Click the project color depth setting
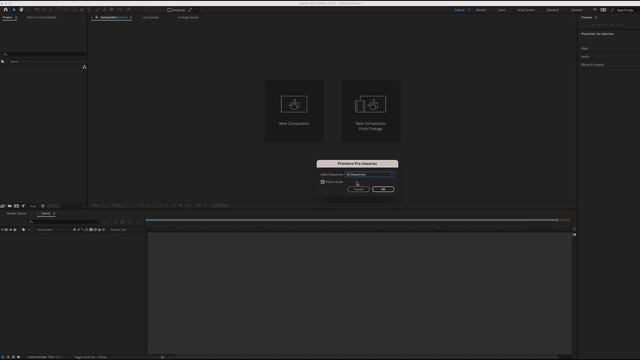 click(x=33, y=206)
